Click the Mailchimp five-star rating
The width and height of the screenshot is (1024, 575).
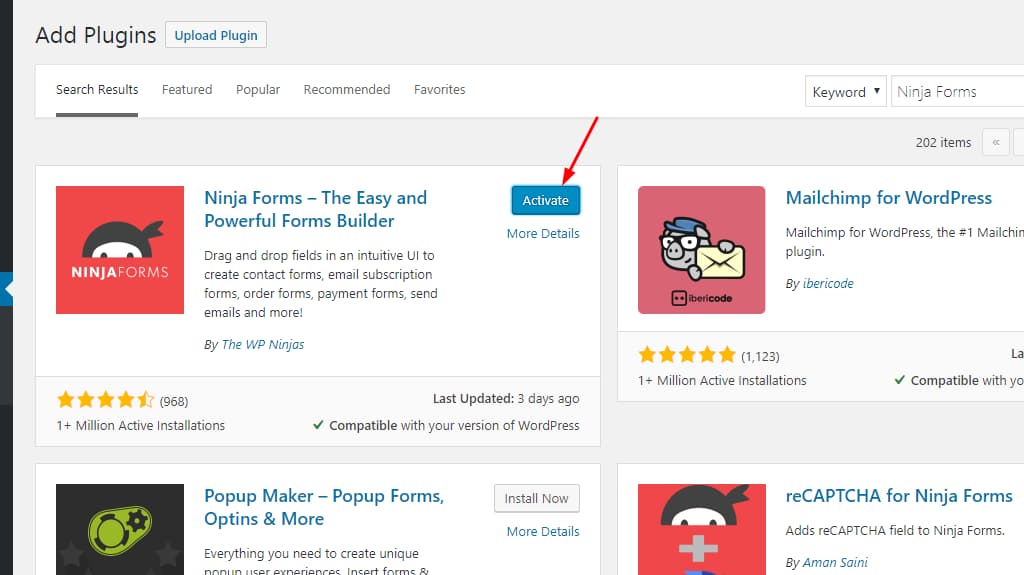pos(686,355)
